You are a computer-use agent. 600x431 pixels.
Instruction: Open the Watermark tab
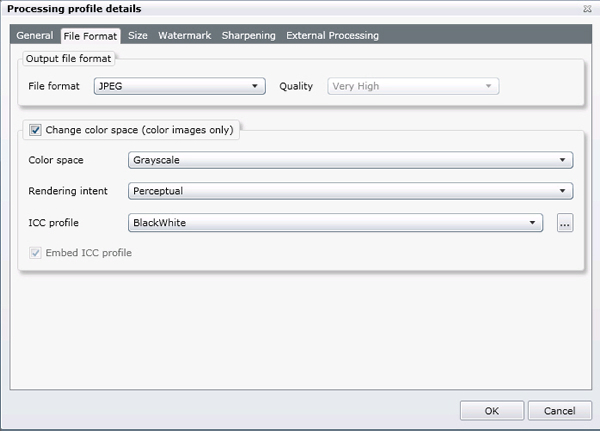[184, 36]
